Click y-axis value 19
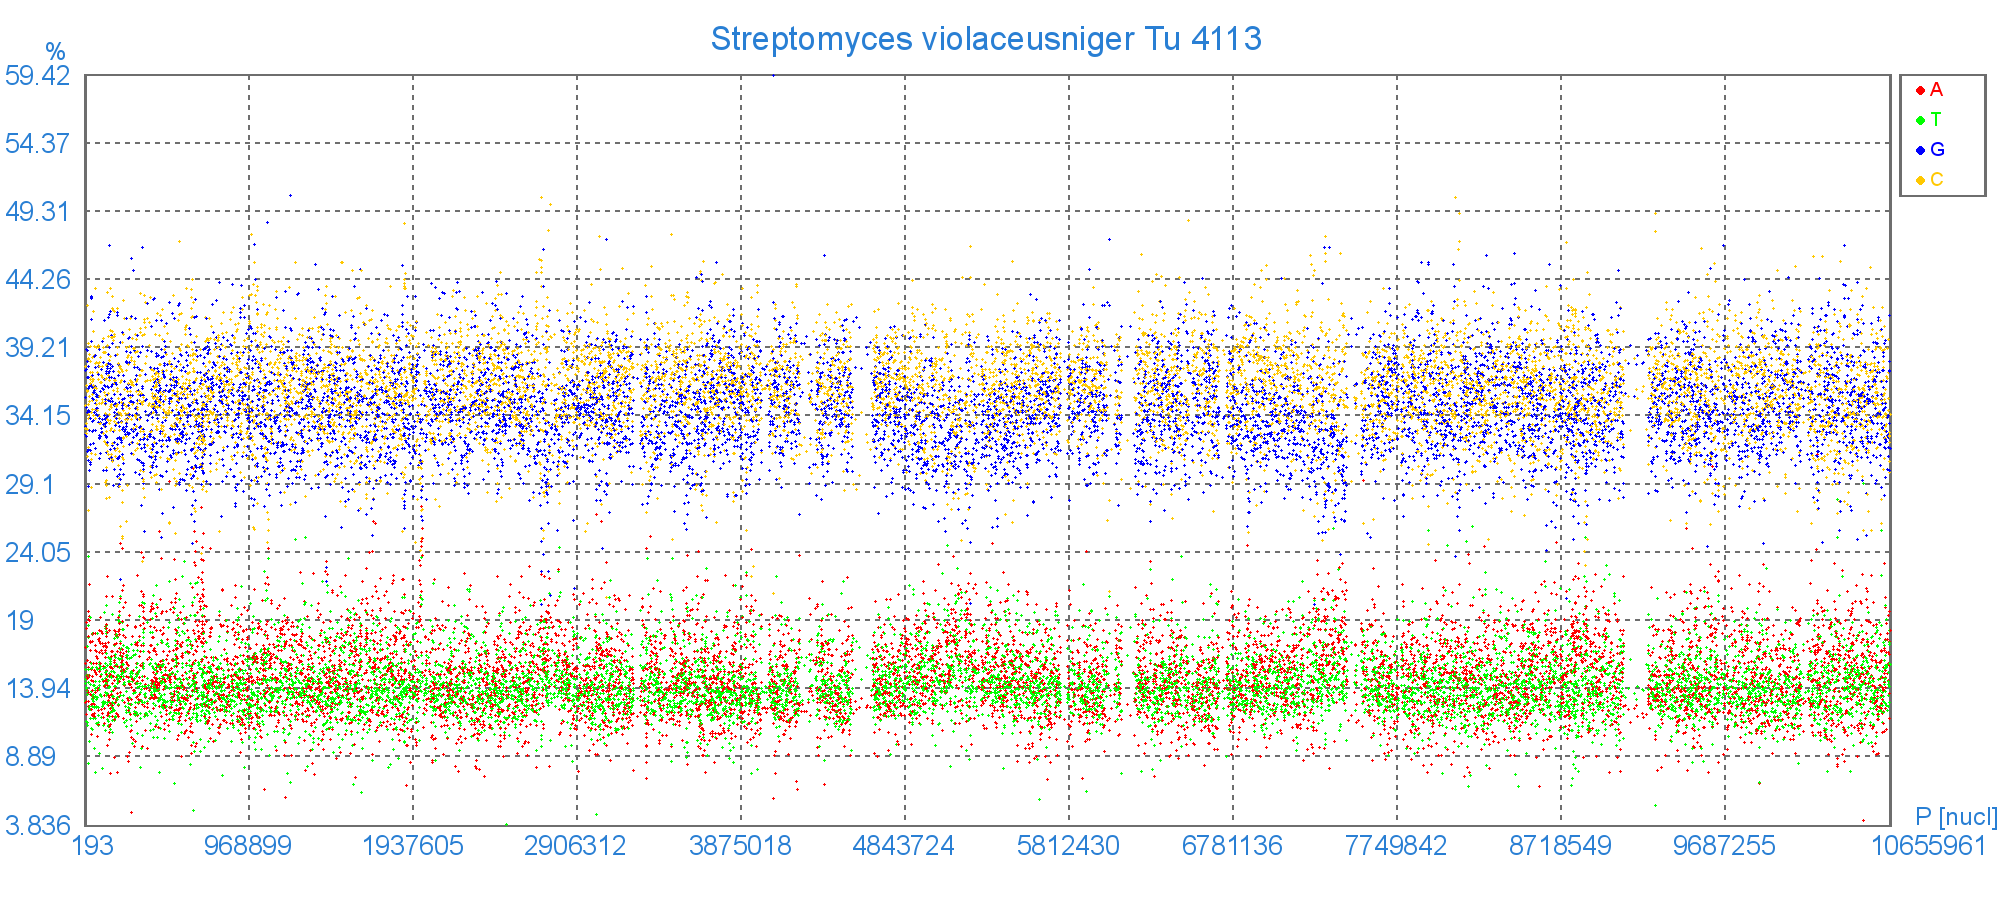 coord(20,621)
